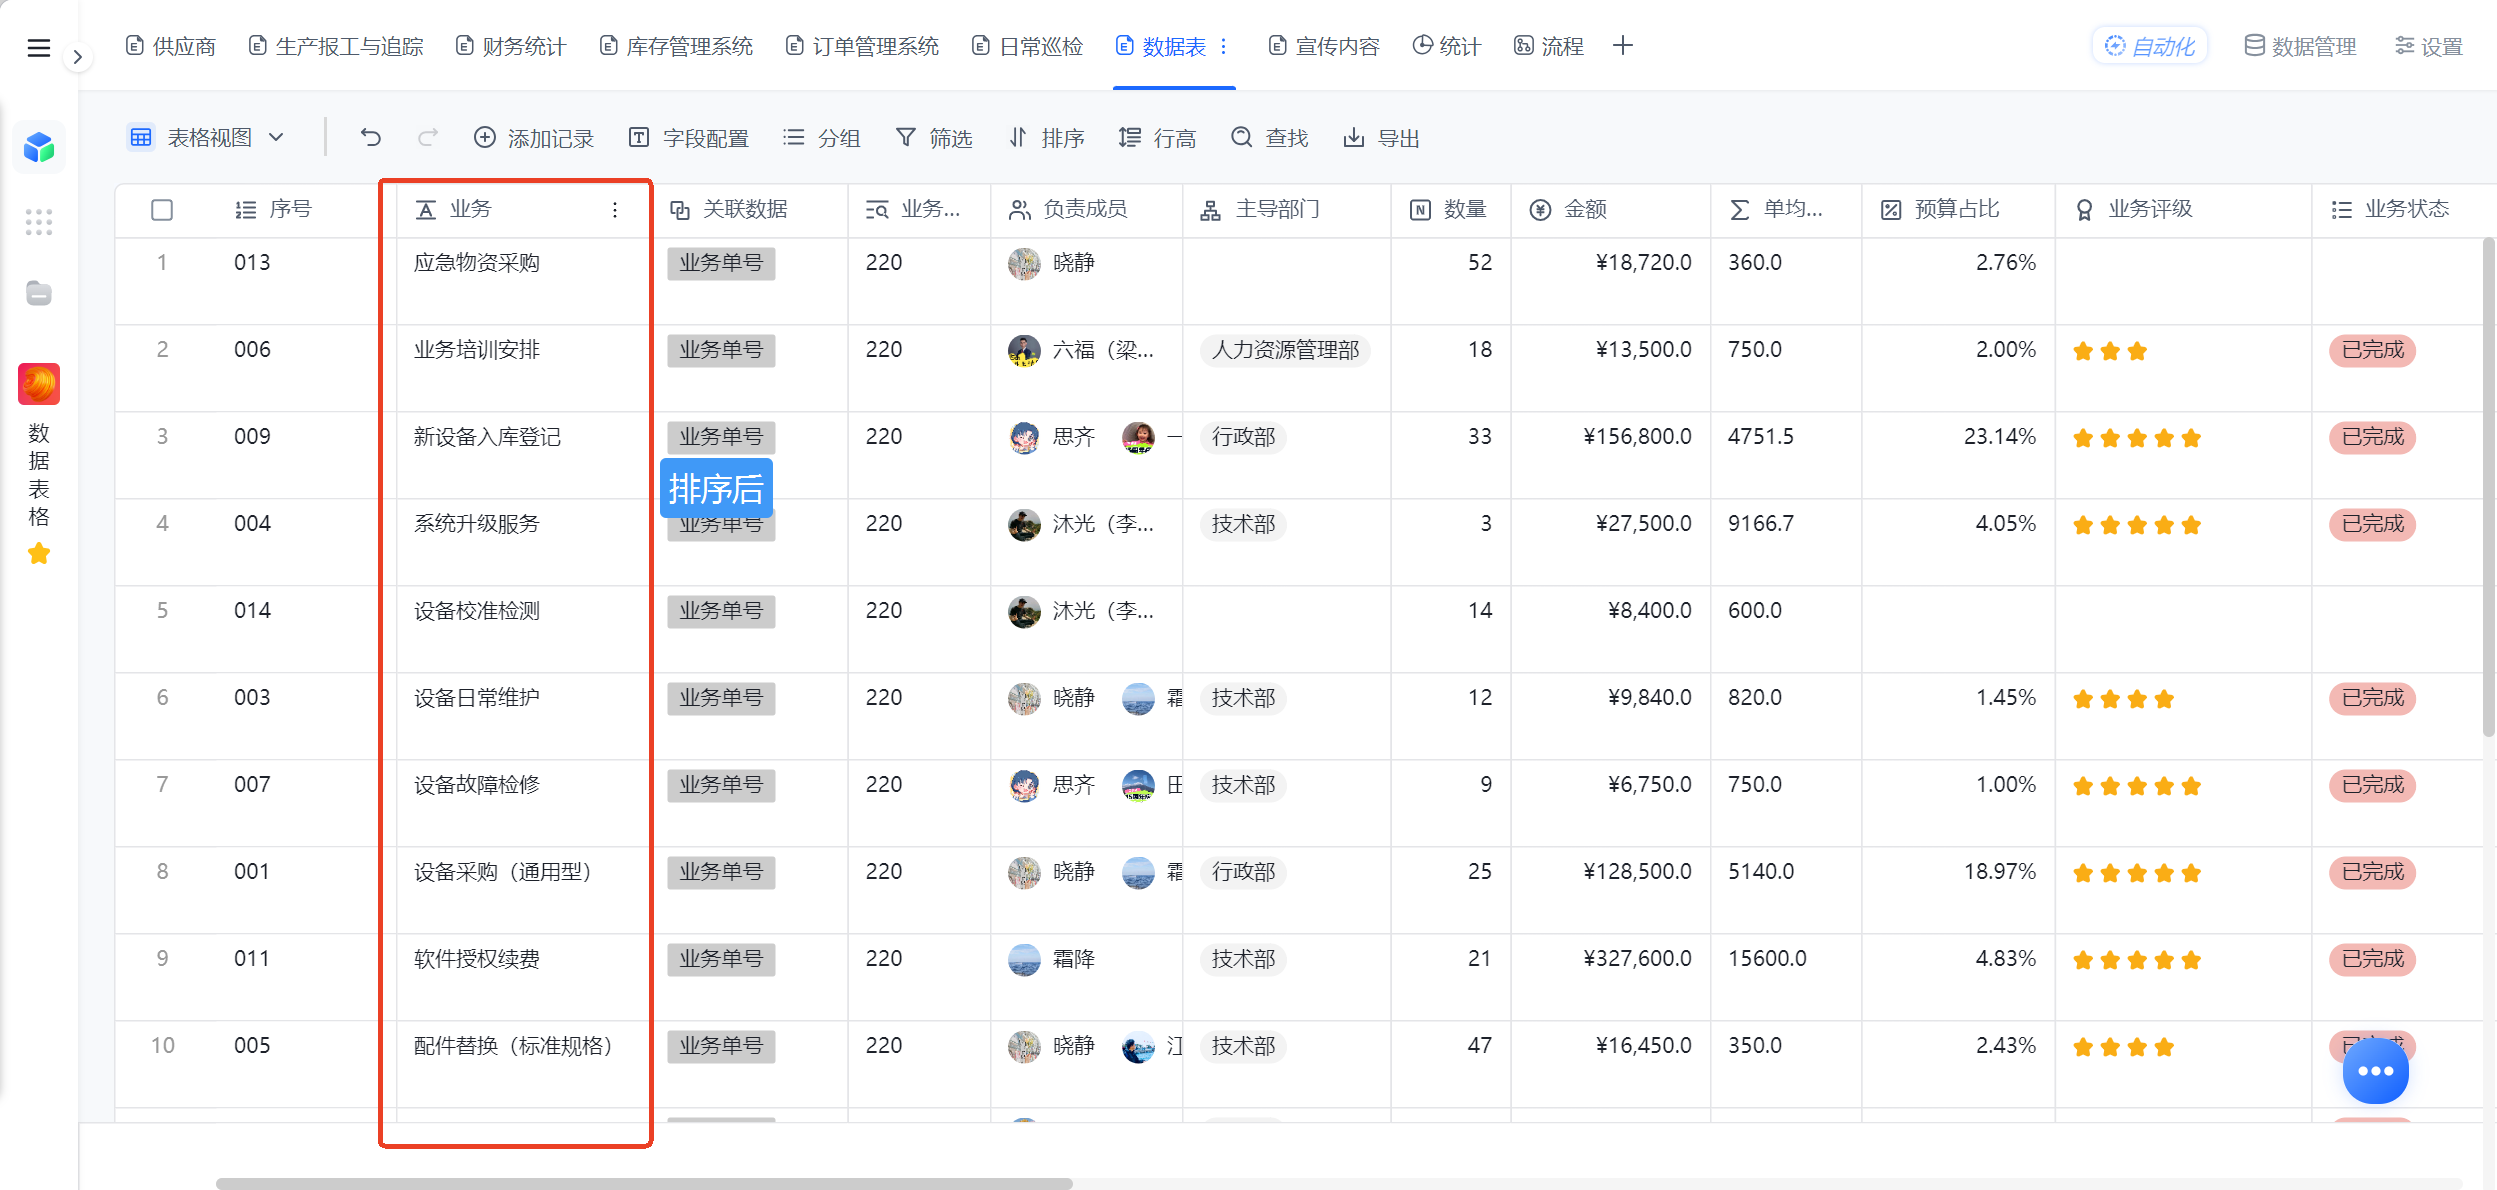This screenshot has height=1190, width=2497.
Task: Switch to the 库存管理系统 tab
Action: pos(676,46)
